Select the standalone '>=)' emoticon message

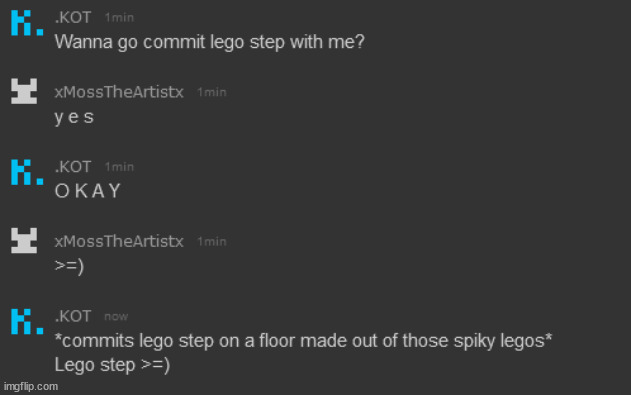[69, 266]
